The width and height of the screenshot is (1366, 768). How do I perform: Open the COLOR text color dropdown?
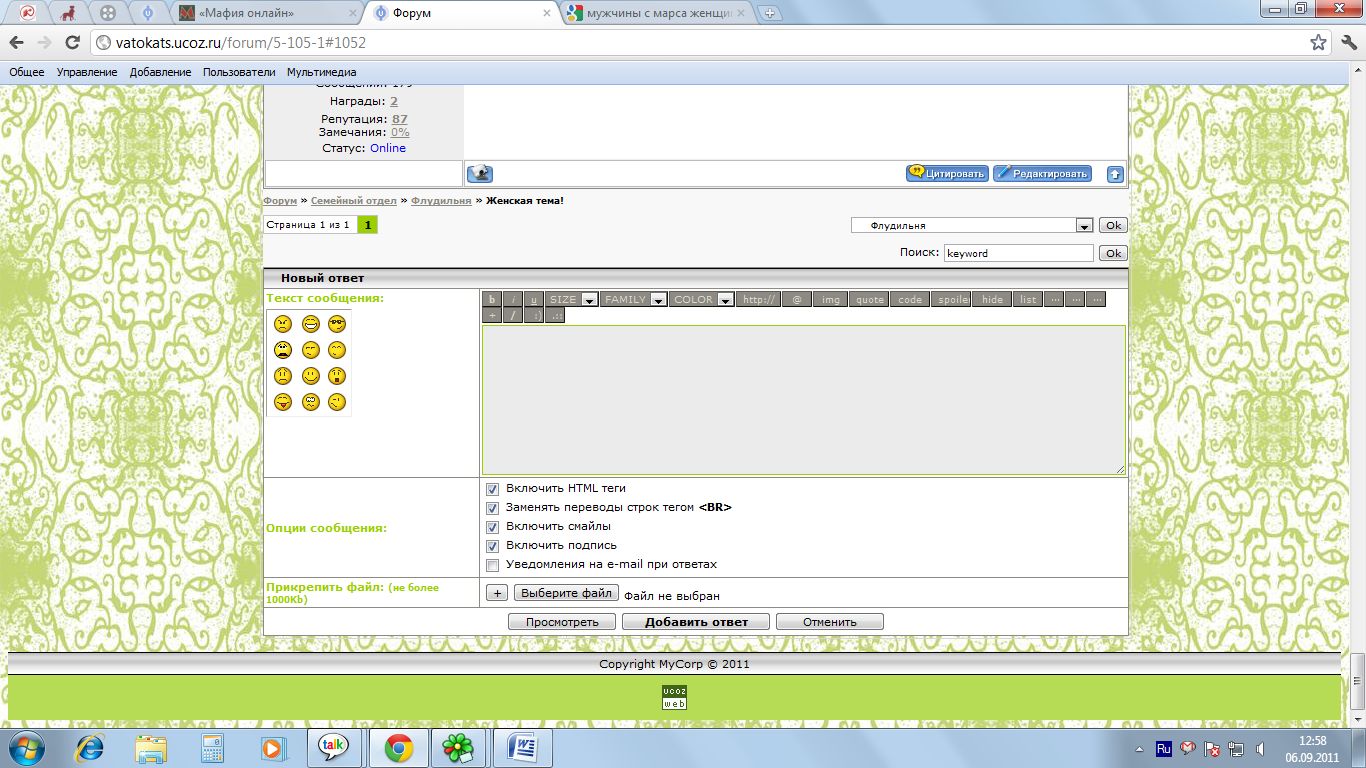point(702,299)
